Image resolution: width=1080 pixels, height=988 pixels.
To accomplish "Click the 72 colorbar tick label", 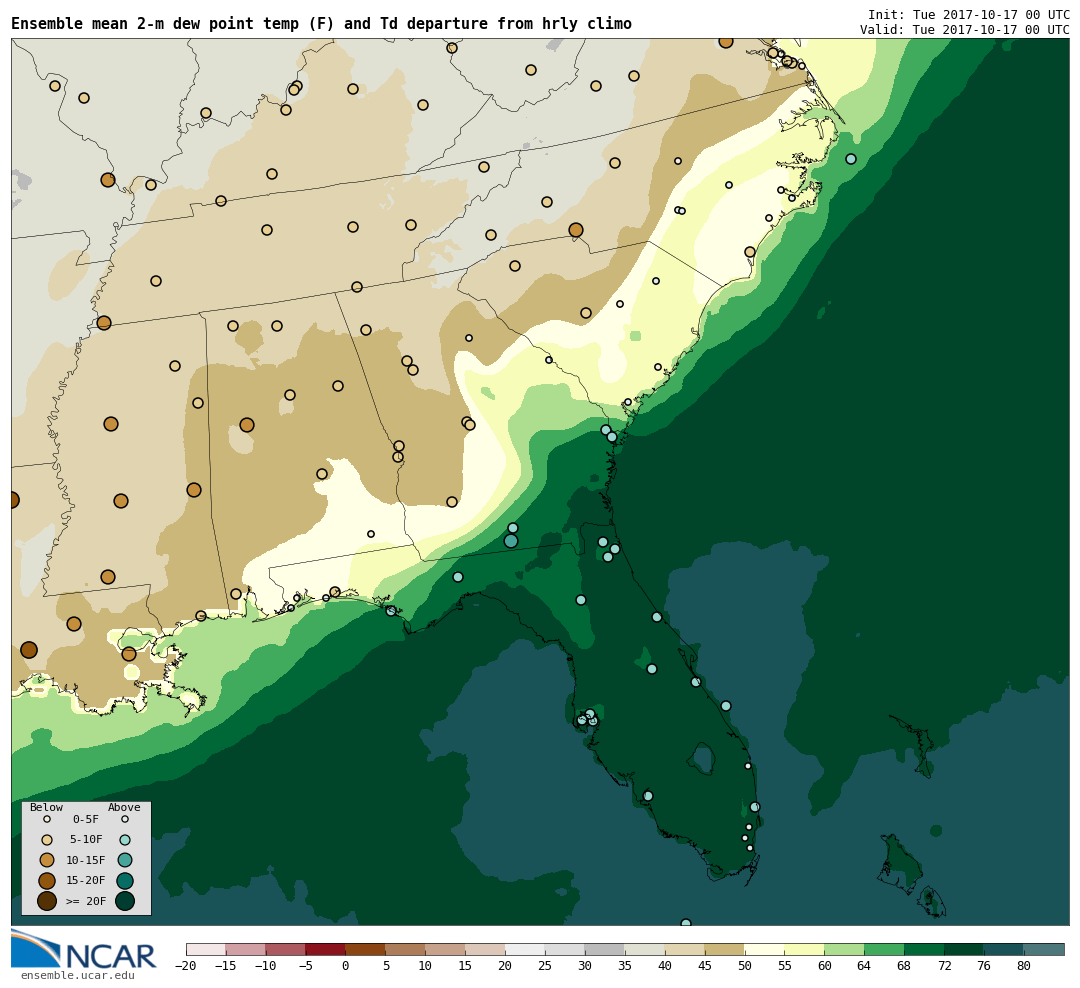I will tap(945, 966).
